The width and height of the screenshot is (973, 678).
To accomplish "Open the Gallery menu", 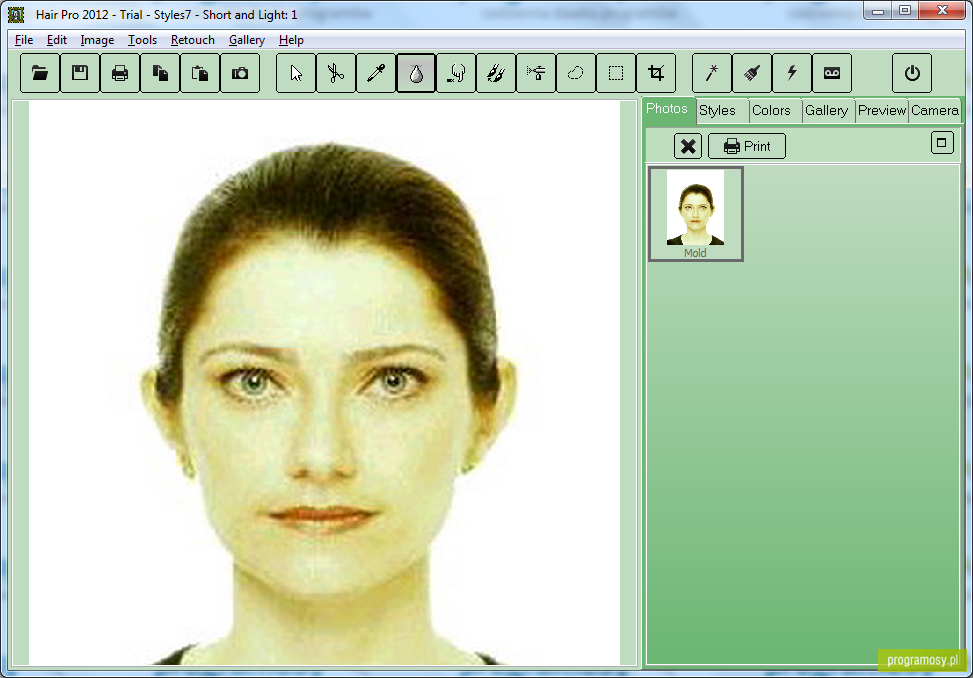I will [246, 40].
